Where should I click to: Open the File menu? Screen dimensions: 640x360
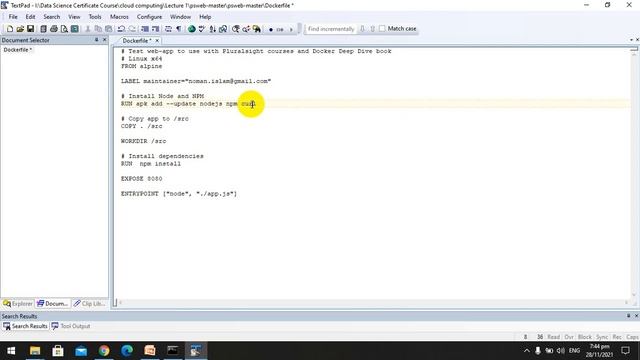(x=13, y=17)
